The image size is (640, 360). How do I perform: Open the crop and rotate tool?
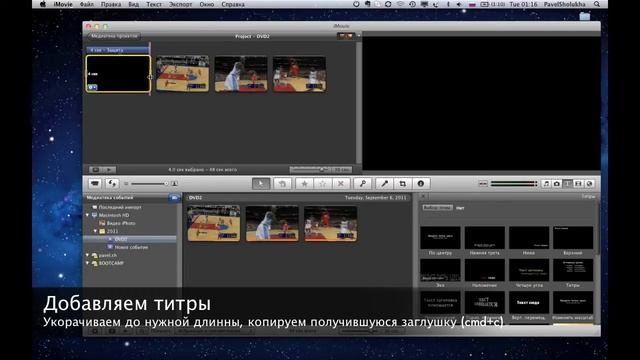point(402,184)
